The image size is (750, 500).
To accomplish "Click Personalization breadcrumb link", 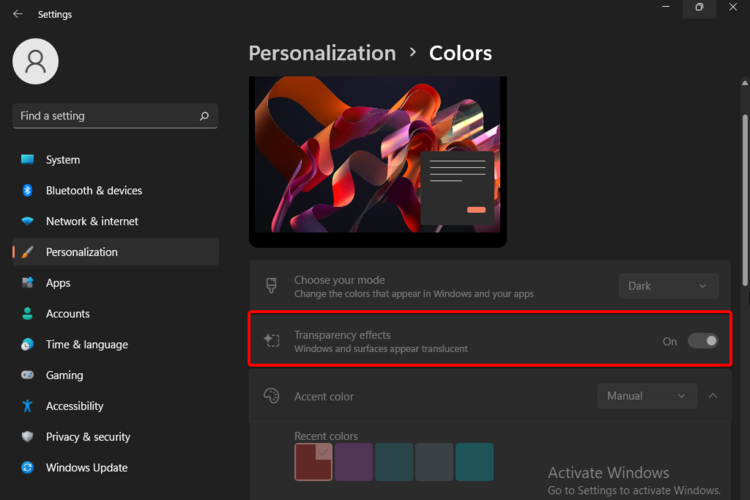I will (322, 53).
